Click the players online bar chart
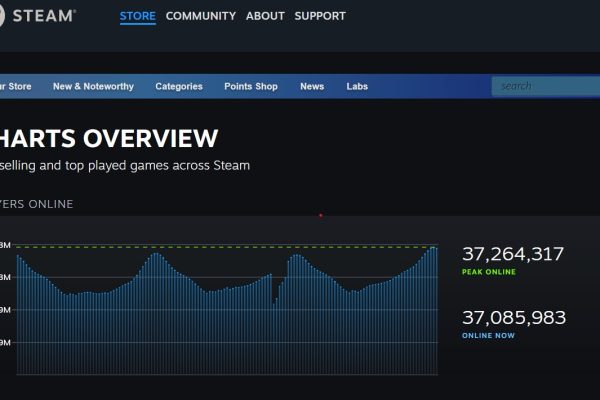Viewport: 600px width, 400px height. (227, 309)
